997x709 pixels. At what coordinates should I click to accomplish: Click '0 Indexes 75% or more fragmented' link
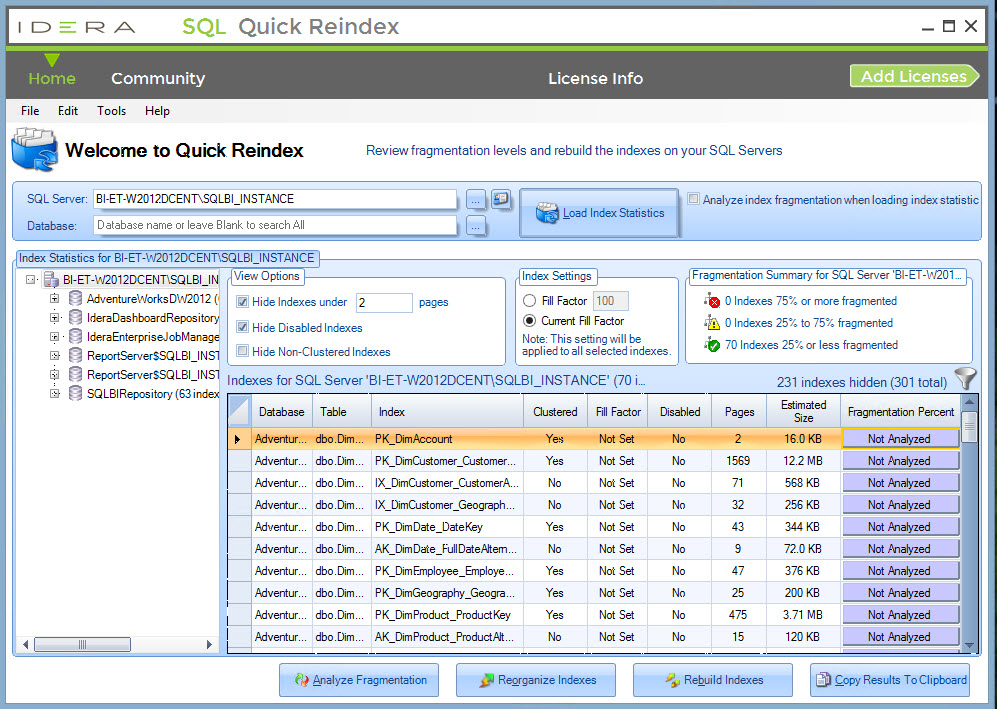click(811, 301)
